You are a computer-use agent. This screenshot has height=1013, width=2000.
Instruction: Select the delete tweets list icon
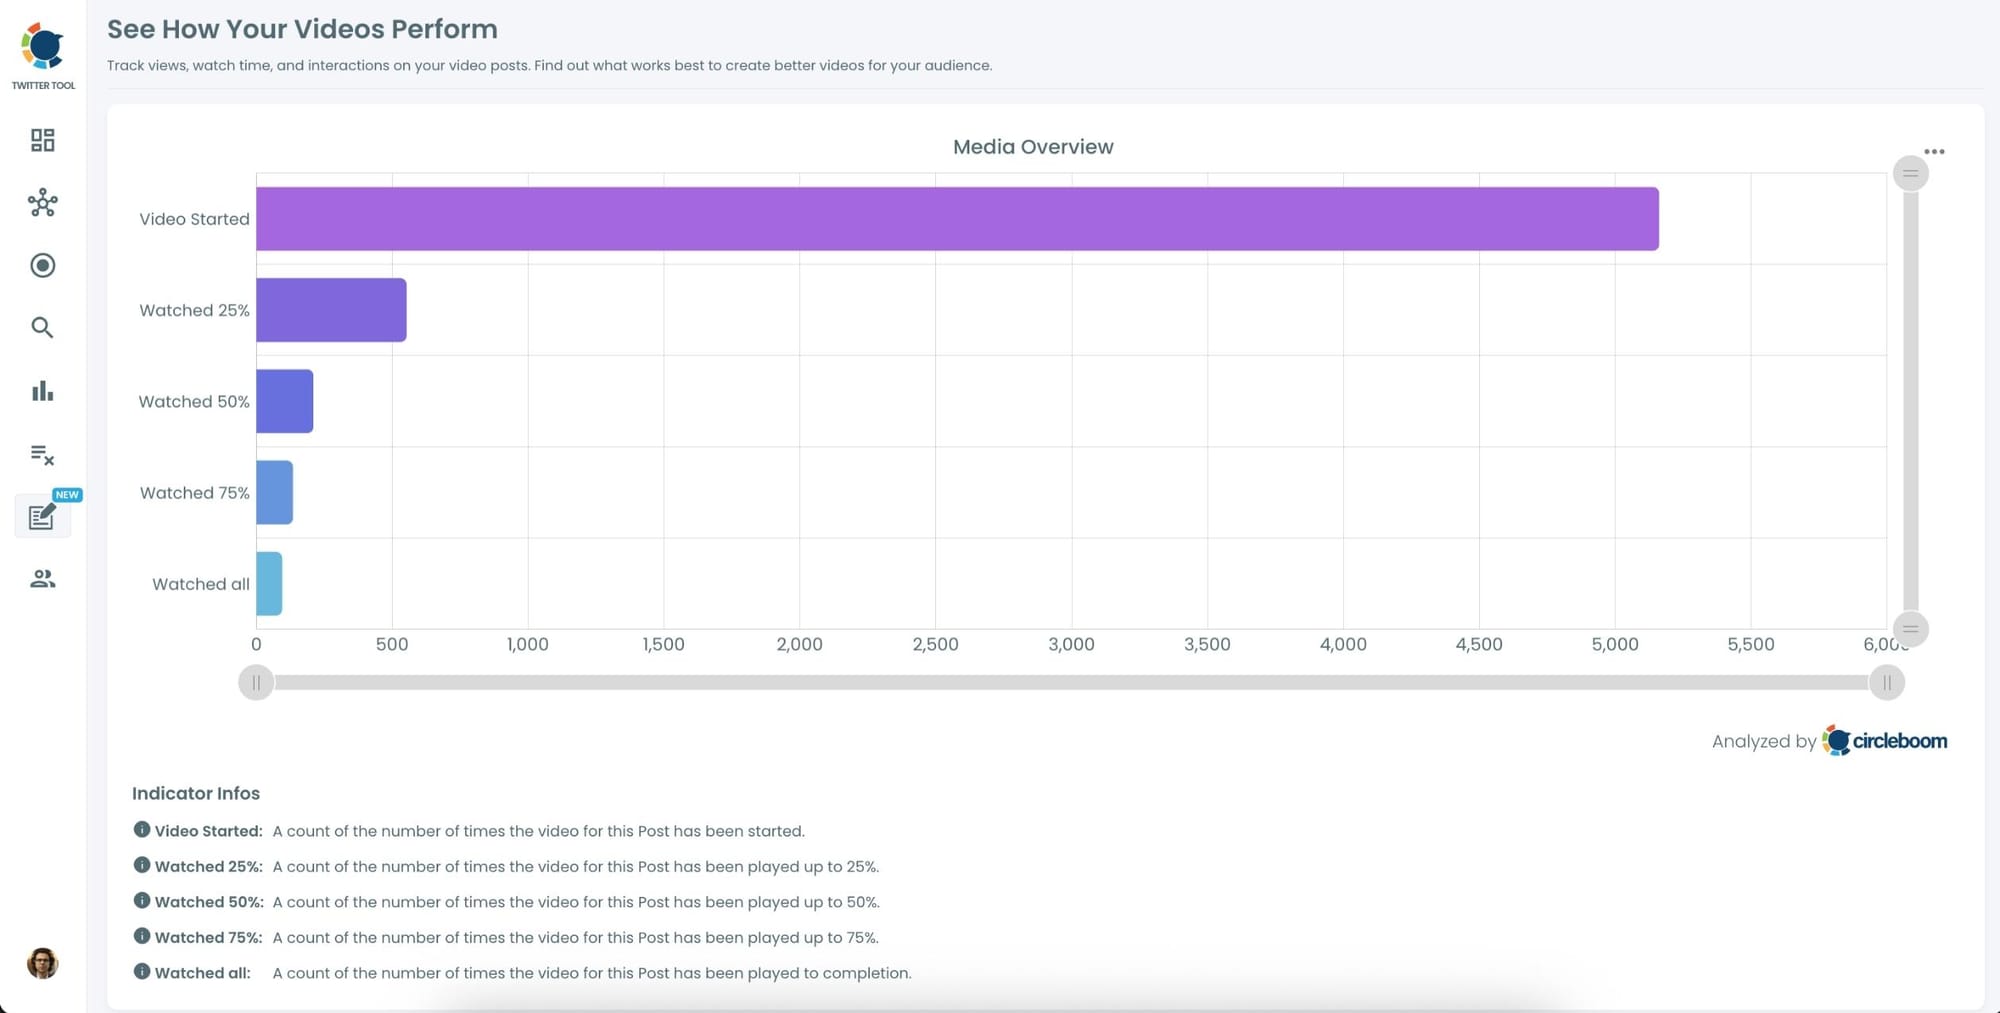click(42, 455)
